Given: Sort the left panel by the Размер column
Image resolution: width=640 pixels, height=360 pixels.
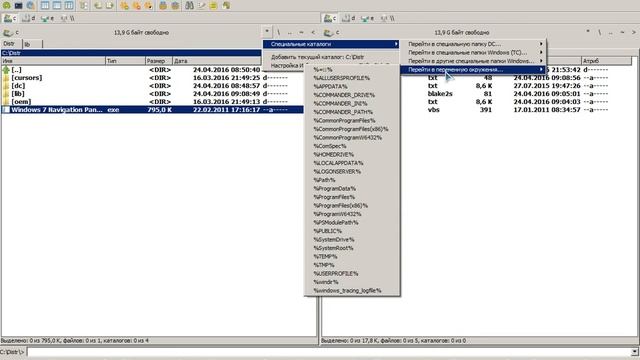Looking at the screenshot, I should 159,61.
